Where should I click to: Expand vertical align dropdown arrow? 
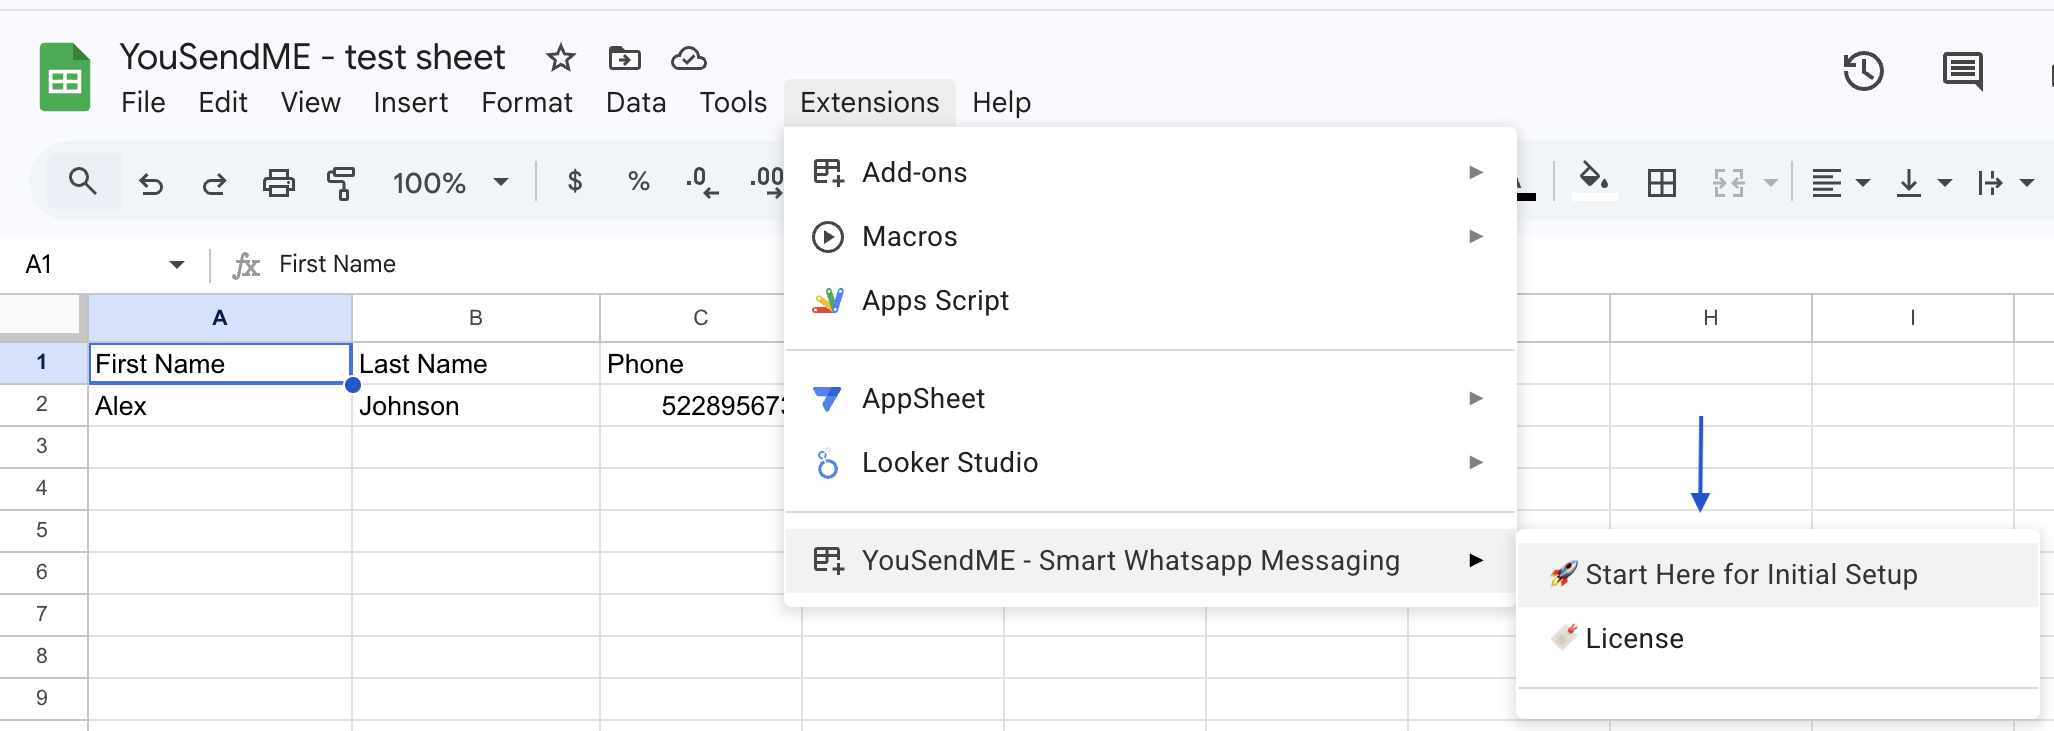(1944, 183)
